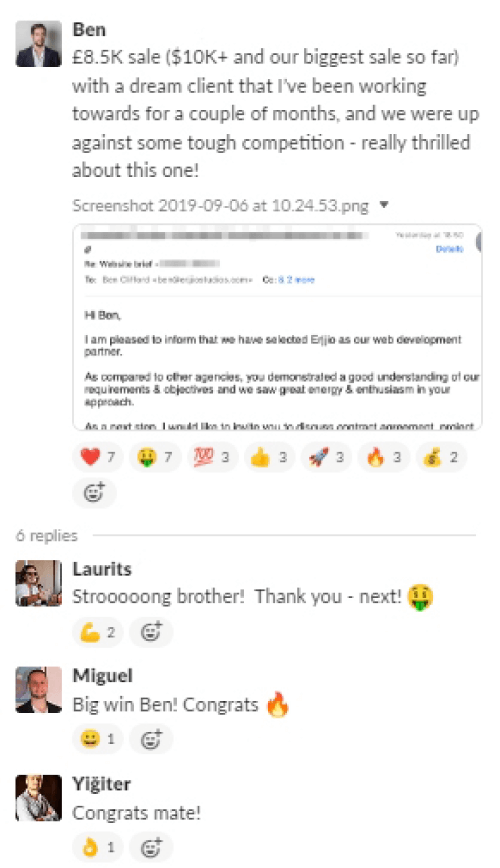Open Ben's profile from his avatar
Screen dimensions: 500x868
pos(38,44)
